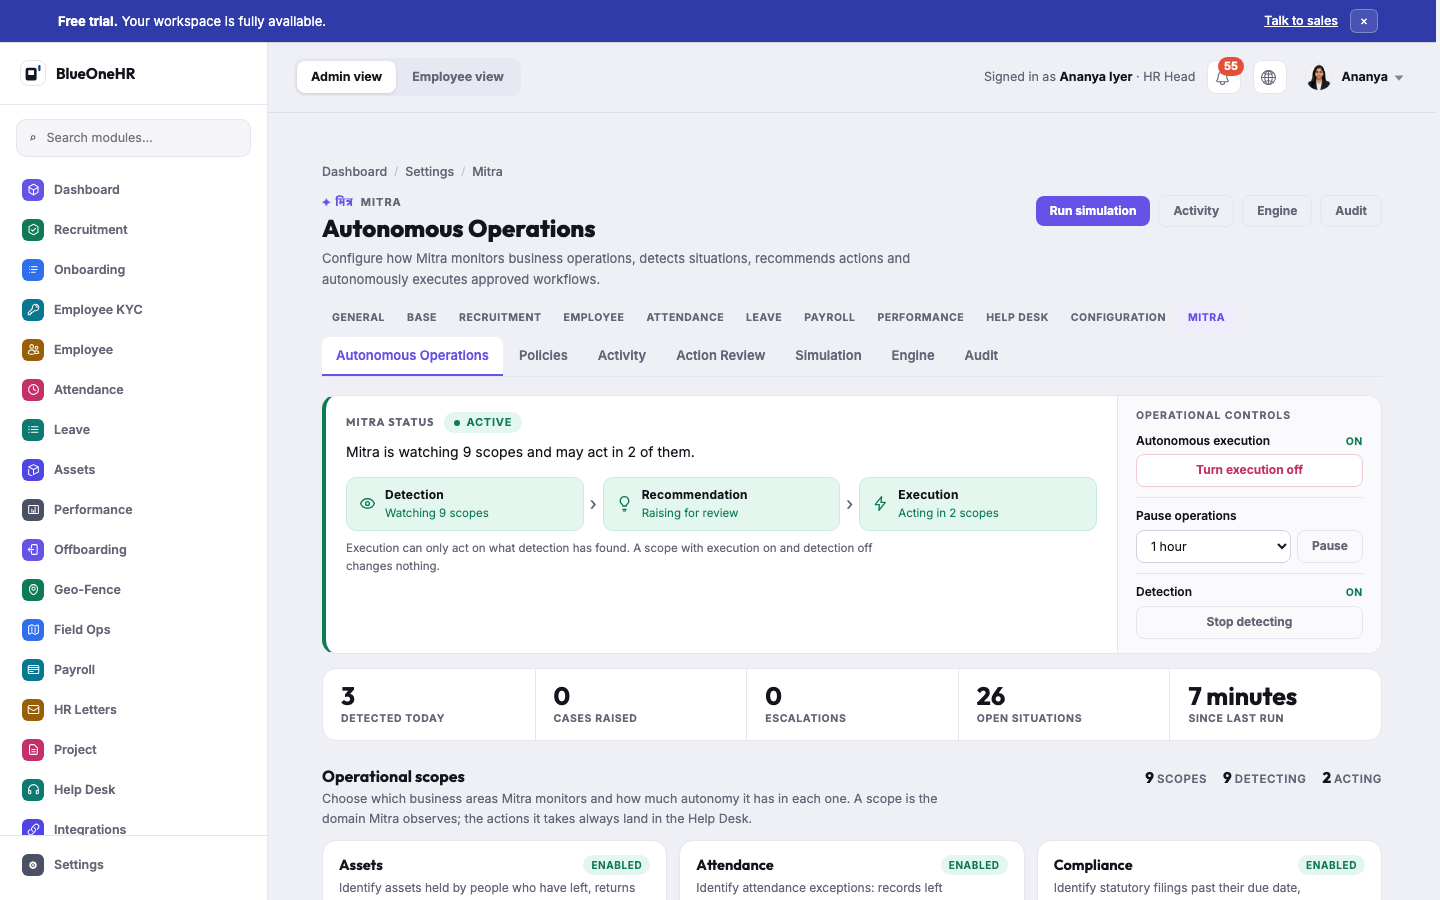Open notifications bell with 55 badge
The image size is (1440, 900).
[1223, 77]
